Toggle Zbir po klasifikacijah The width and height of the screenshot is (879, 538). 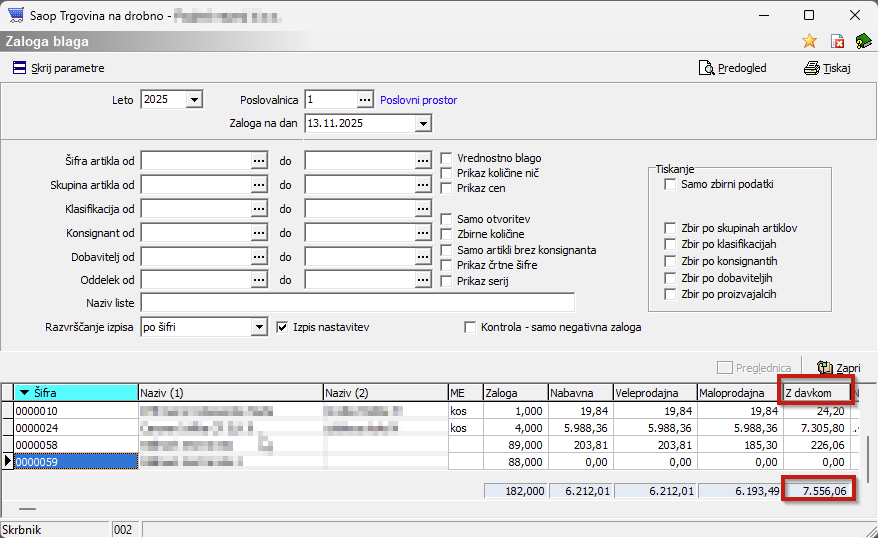click(x=670, y=244)
